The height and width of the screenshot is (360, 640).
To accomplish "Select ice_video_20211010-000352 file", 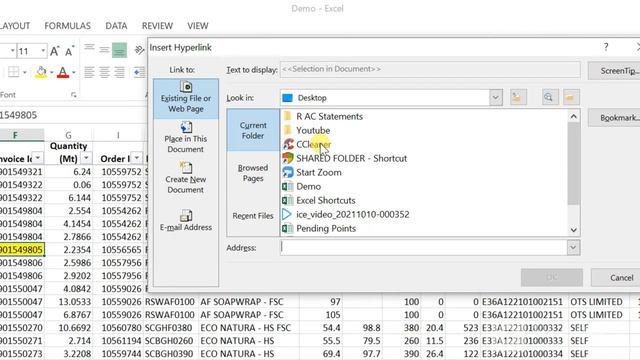I will pos(346,214).
